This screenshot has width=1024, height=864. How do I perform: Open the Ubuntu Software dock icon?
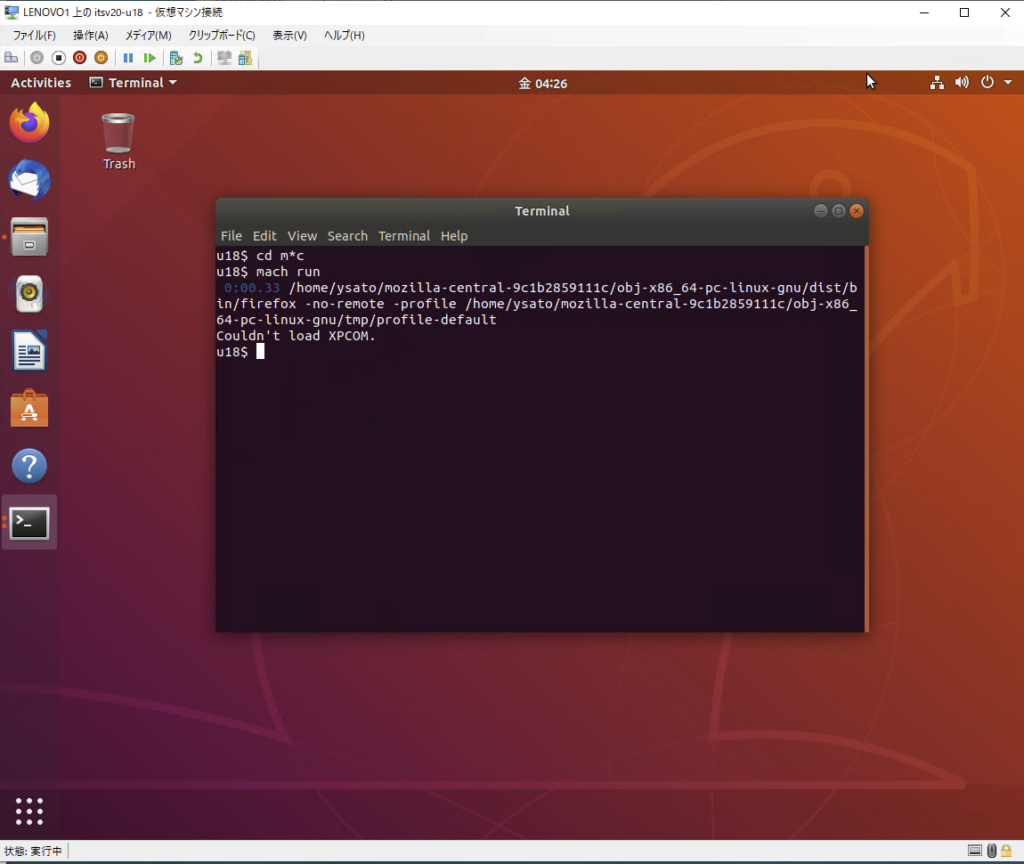coord(29,409)
